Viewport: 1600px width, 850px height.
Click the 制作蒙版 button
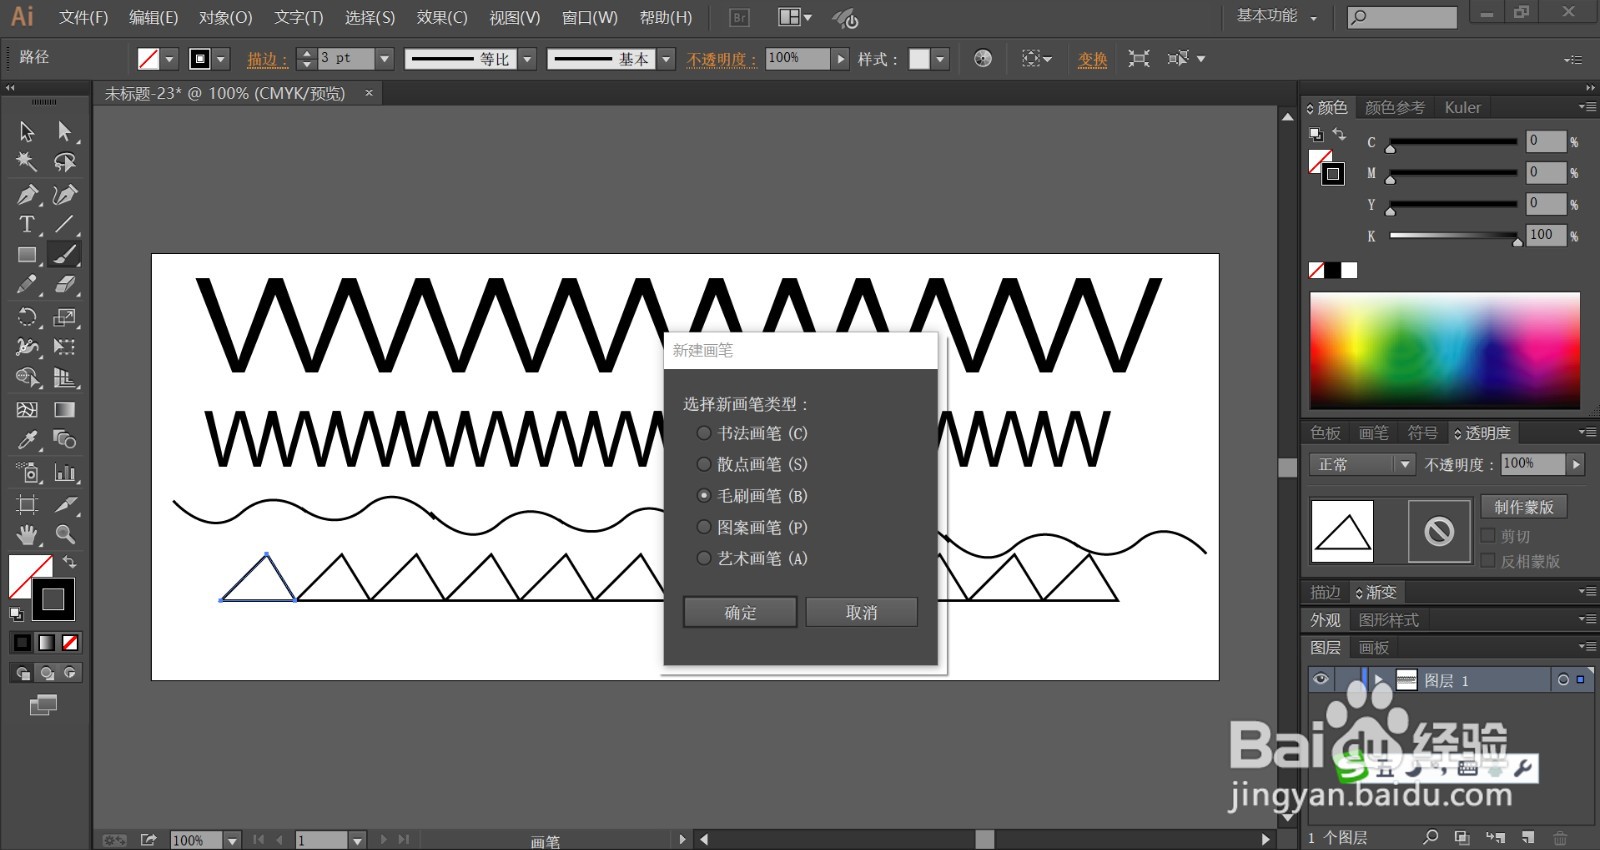pos(1524,507)
